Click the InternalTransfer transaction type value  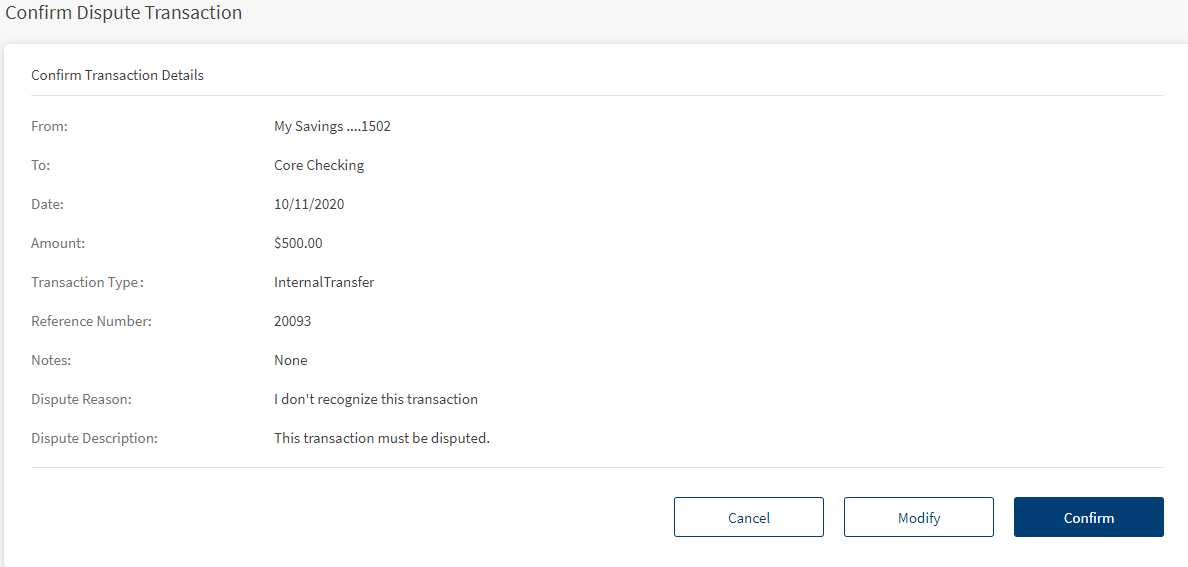(324, 282)
